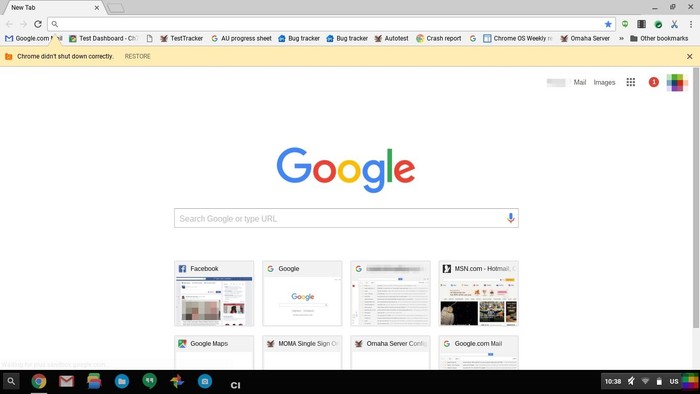Reload the page with the refresh icon
Screen dimensions: 700x394
(x=38, y=24)
